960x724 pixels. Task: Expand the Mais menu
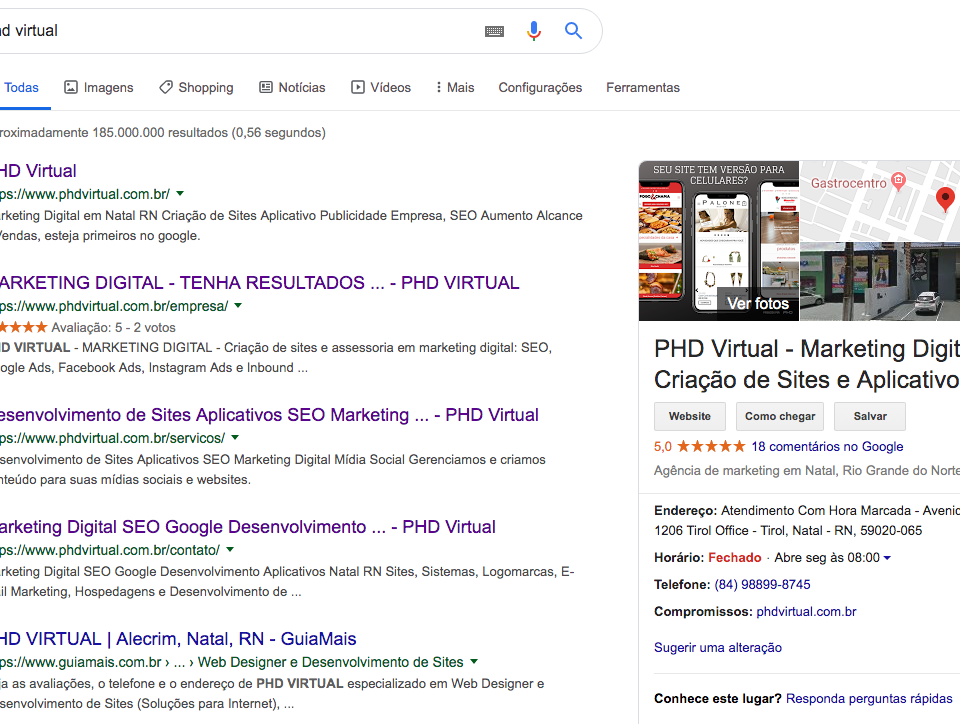click(x=455, y=88)
